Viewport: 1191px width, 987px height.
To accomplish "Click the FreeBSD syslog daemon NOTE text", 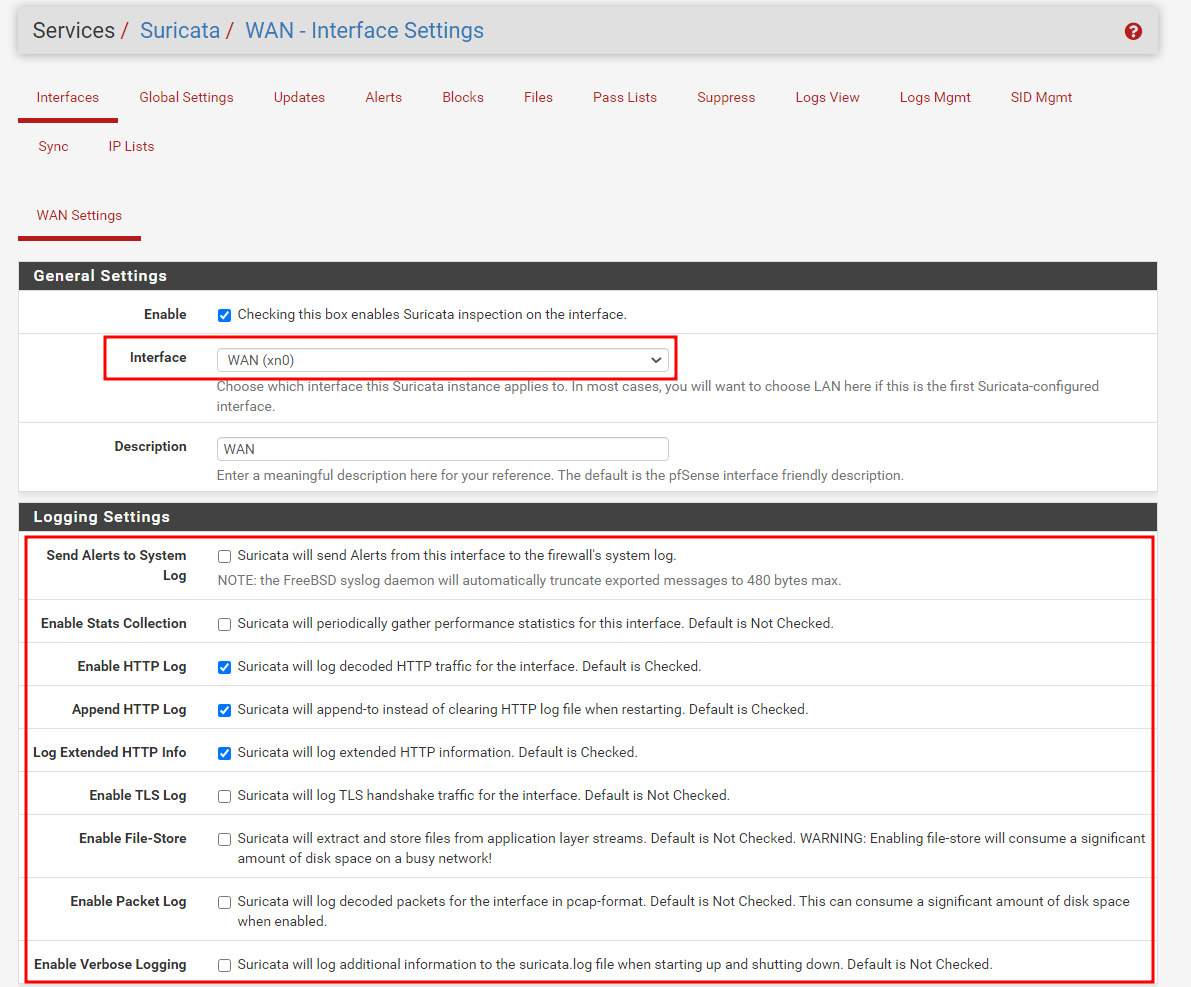I will 529,580.
